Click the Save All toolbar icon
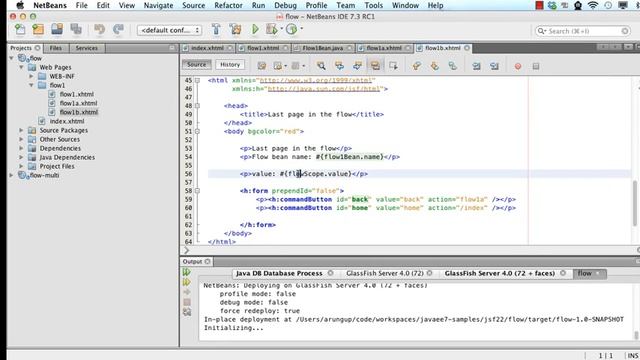640x360 pixels. coord(76,29)
